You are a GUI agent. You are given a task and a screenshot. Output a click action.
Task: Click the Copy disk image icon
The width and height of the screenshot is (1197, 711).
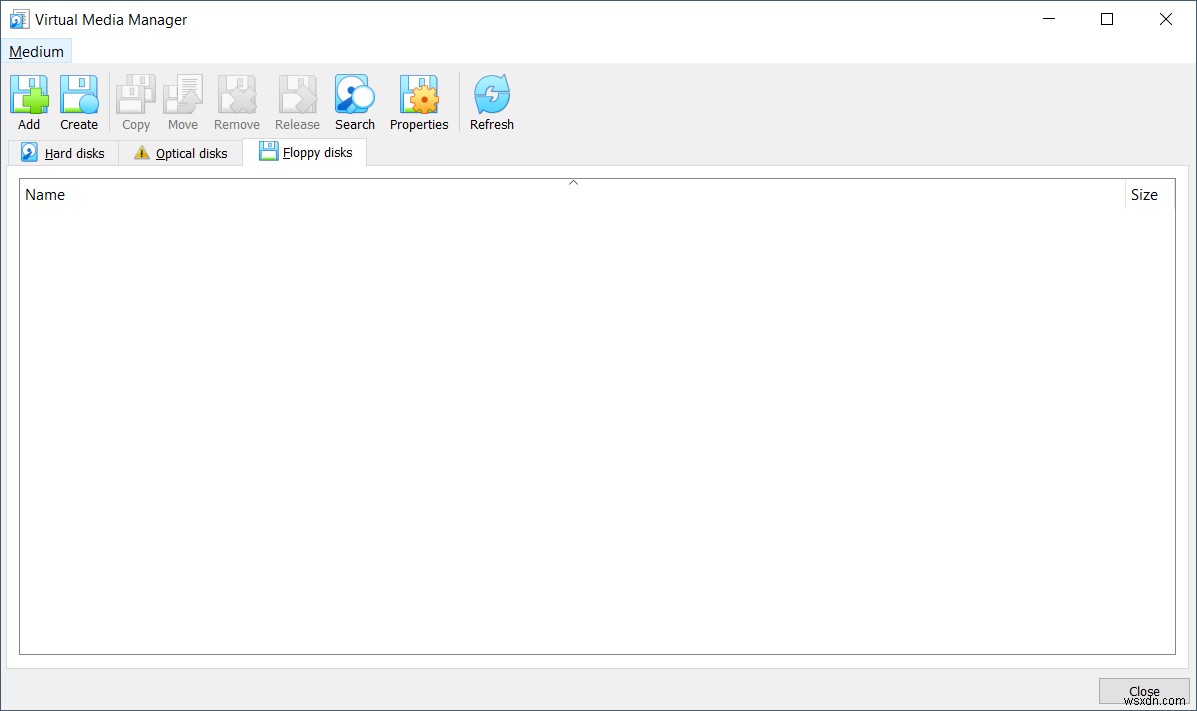135,94
